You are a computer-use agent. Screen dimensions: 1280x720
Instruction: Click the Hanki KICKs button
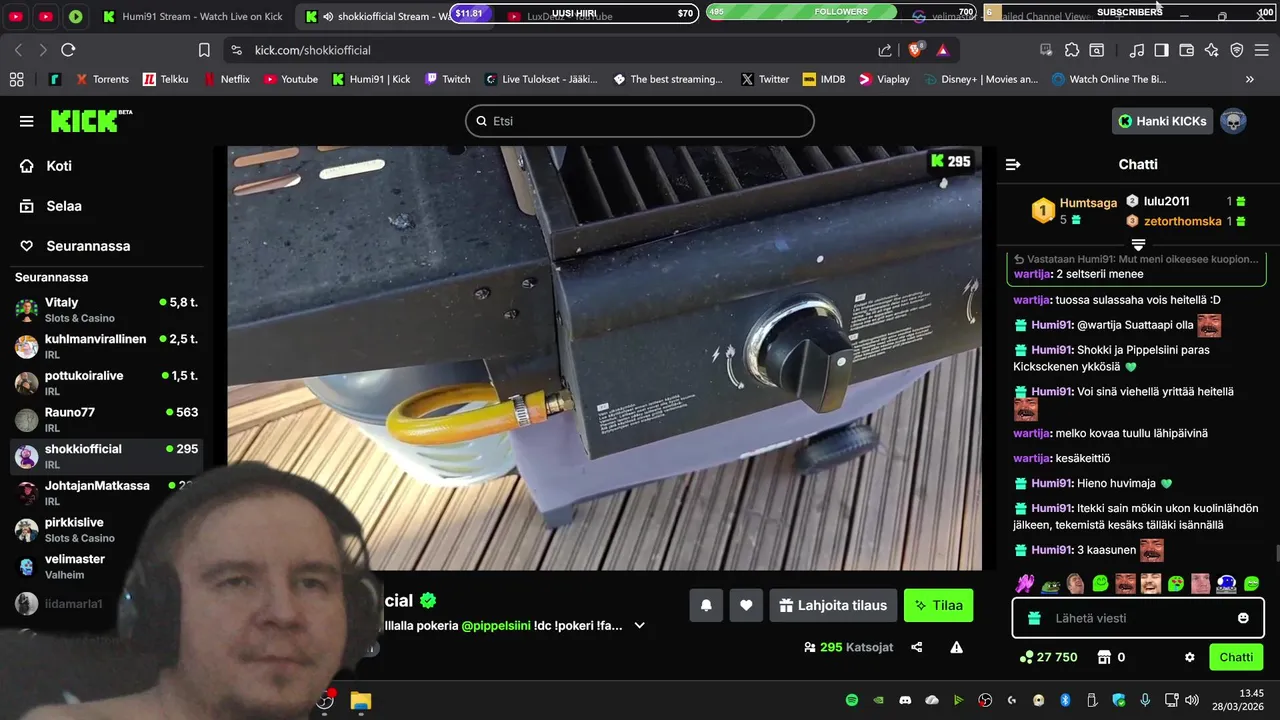point(1162,121)
